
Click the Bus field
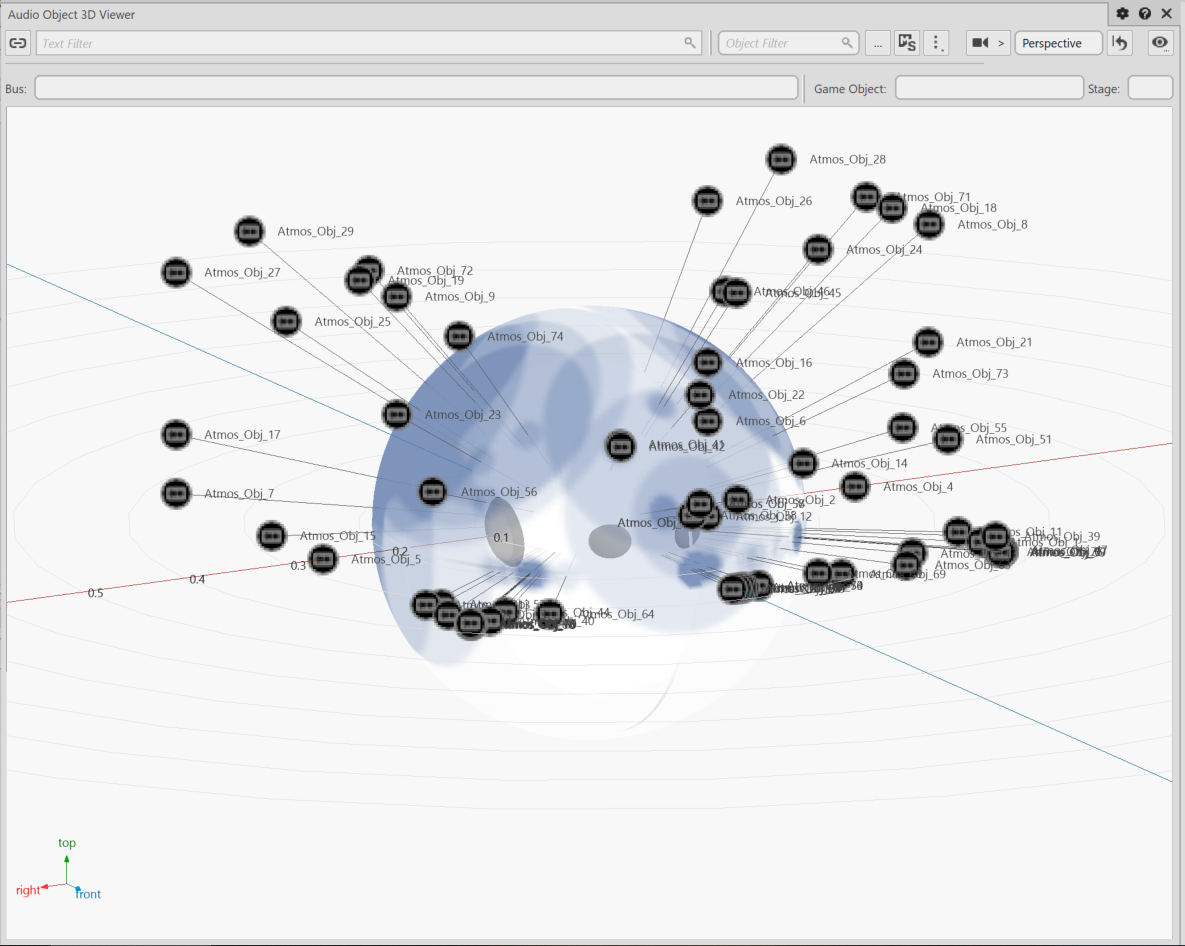(416, 88)
